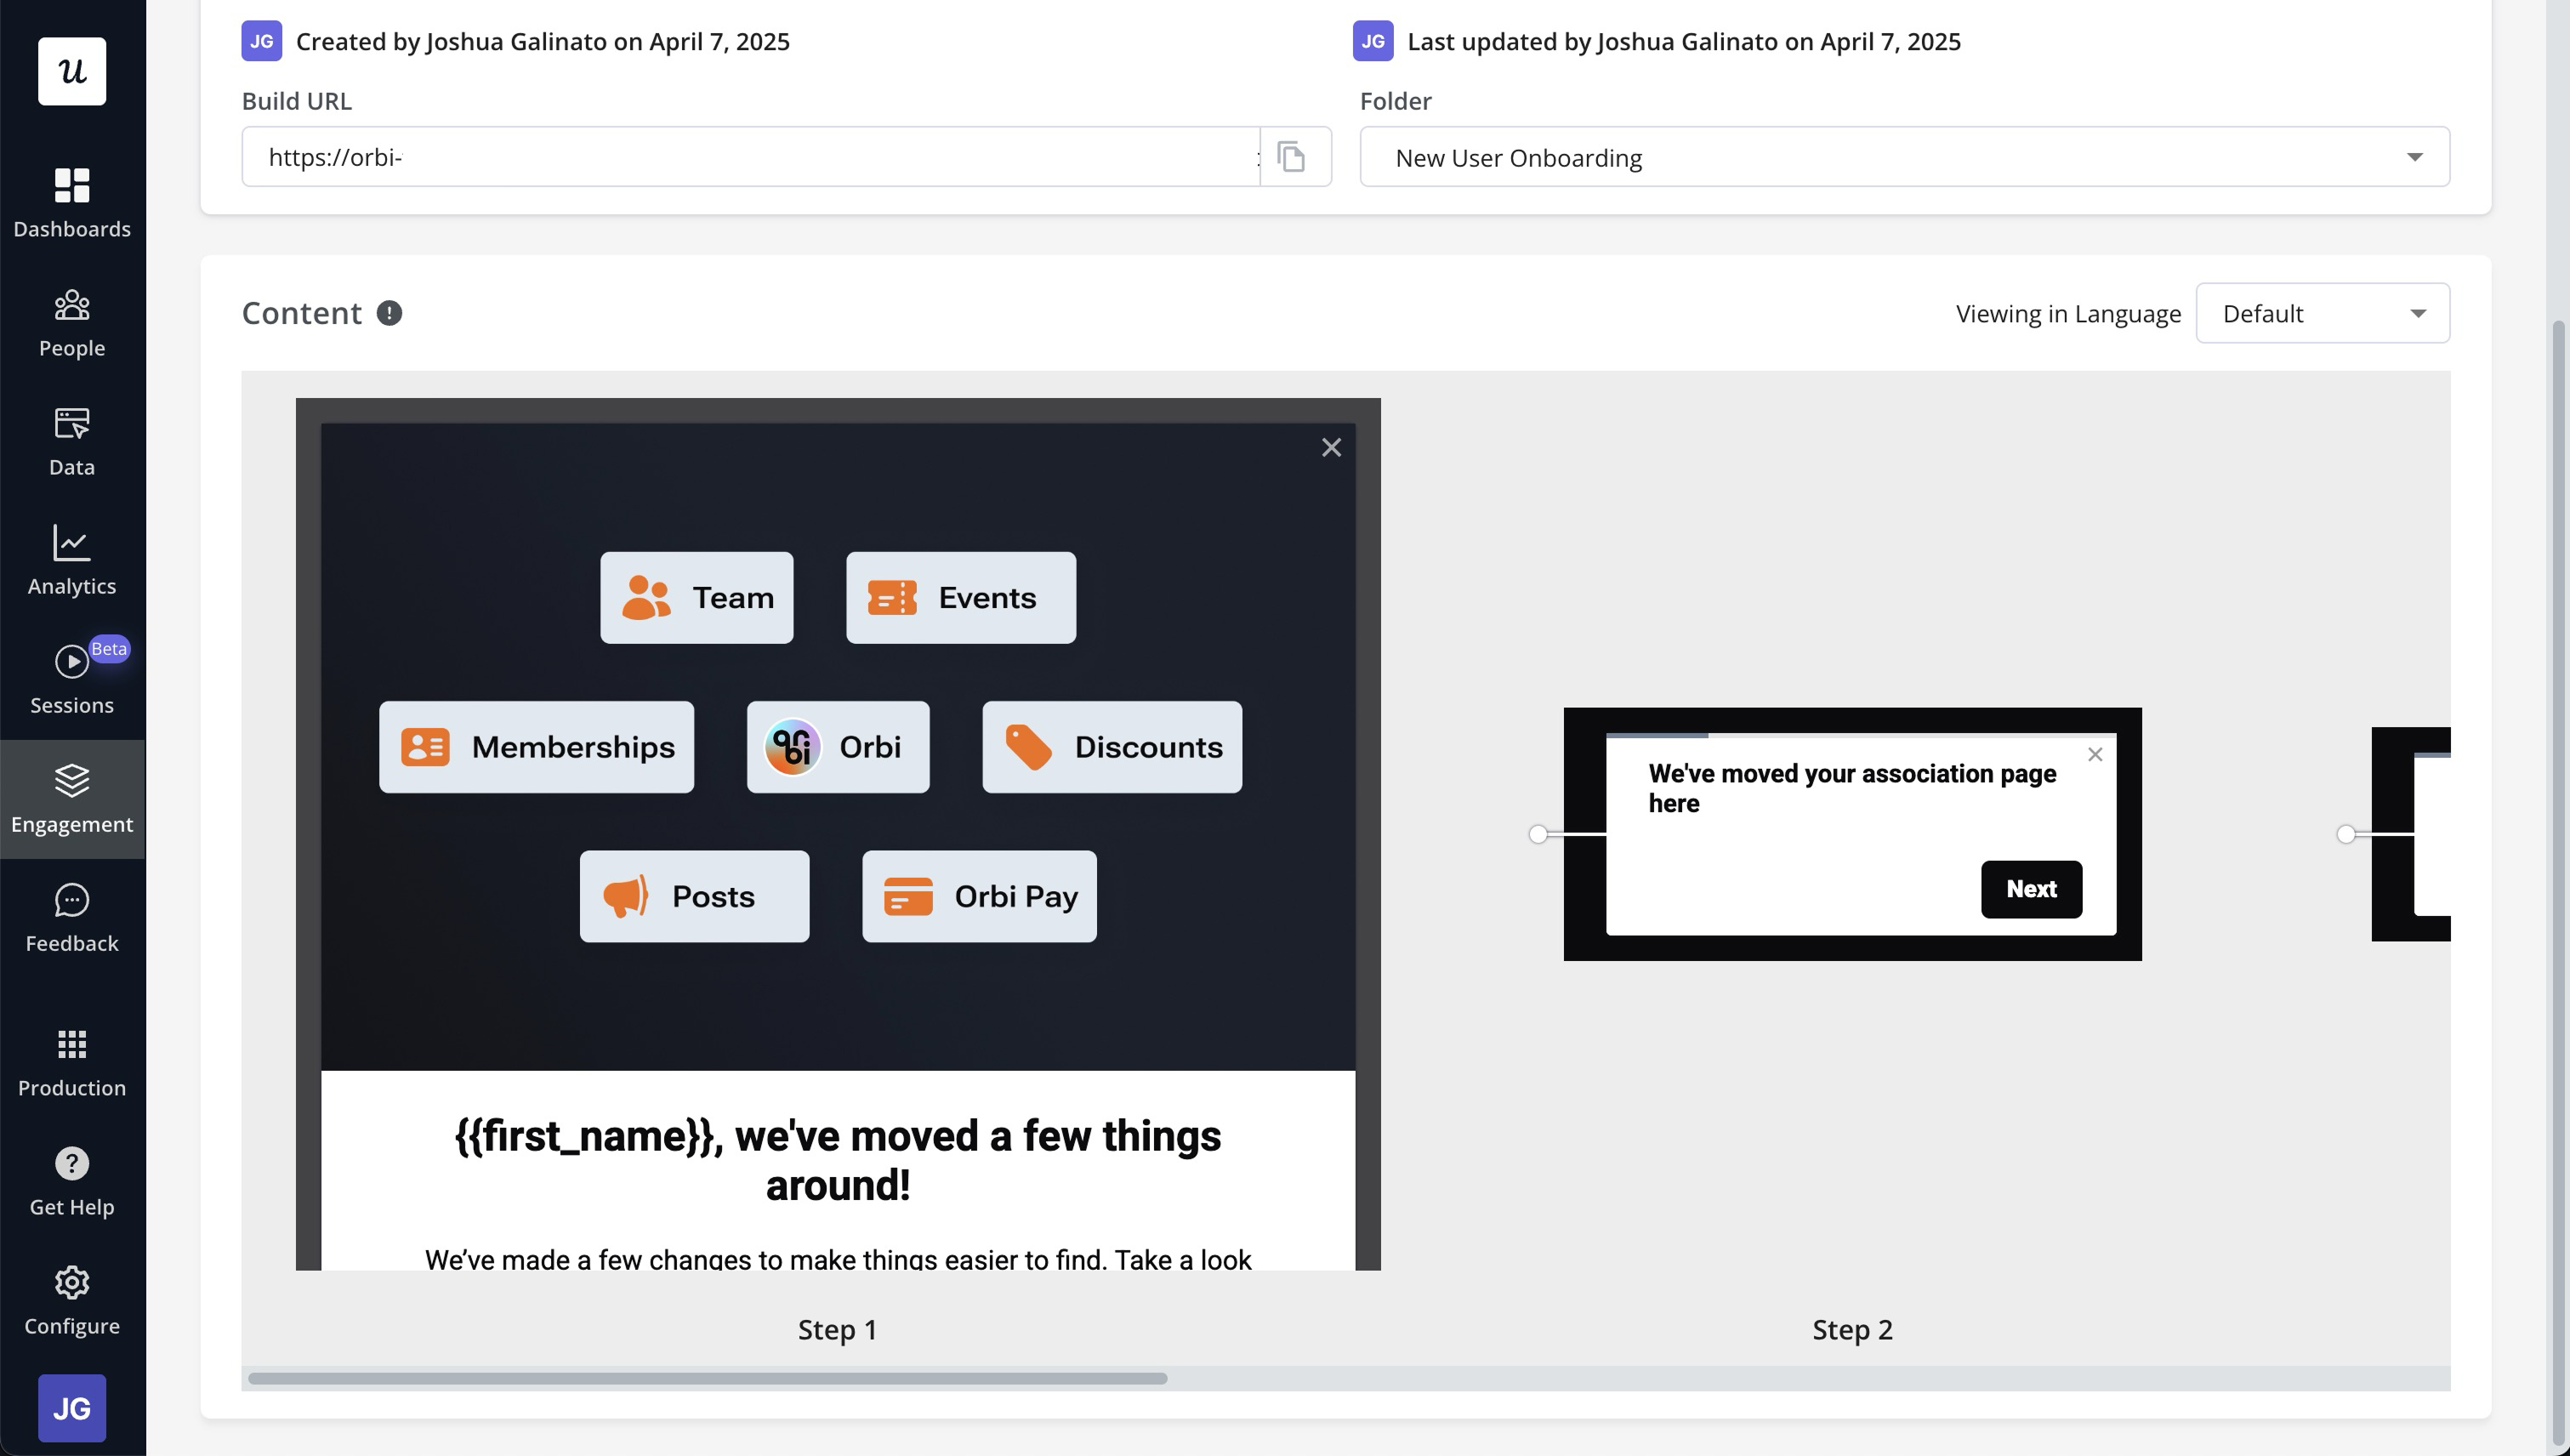2570x1456 pixels.
Task: Click Next in Step 2 tooltip
Action: pyautogui.click(x=2031, y=889)
